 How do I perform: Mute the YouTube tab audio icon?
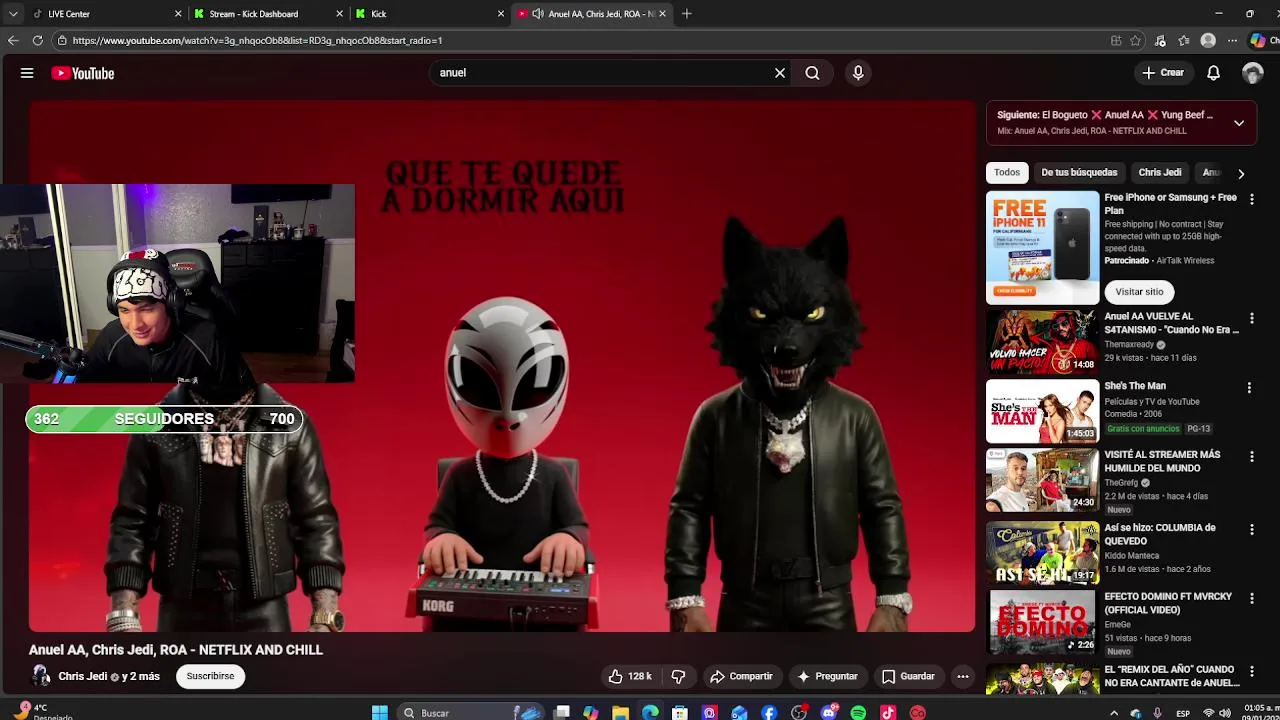(x=538, y=14)
